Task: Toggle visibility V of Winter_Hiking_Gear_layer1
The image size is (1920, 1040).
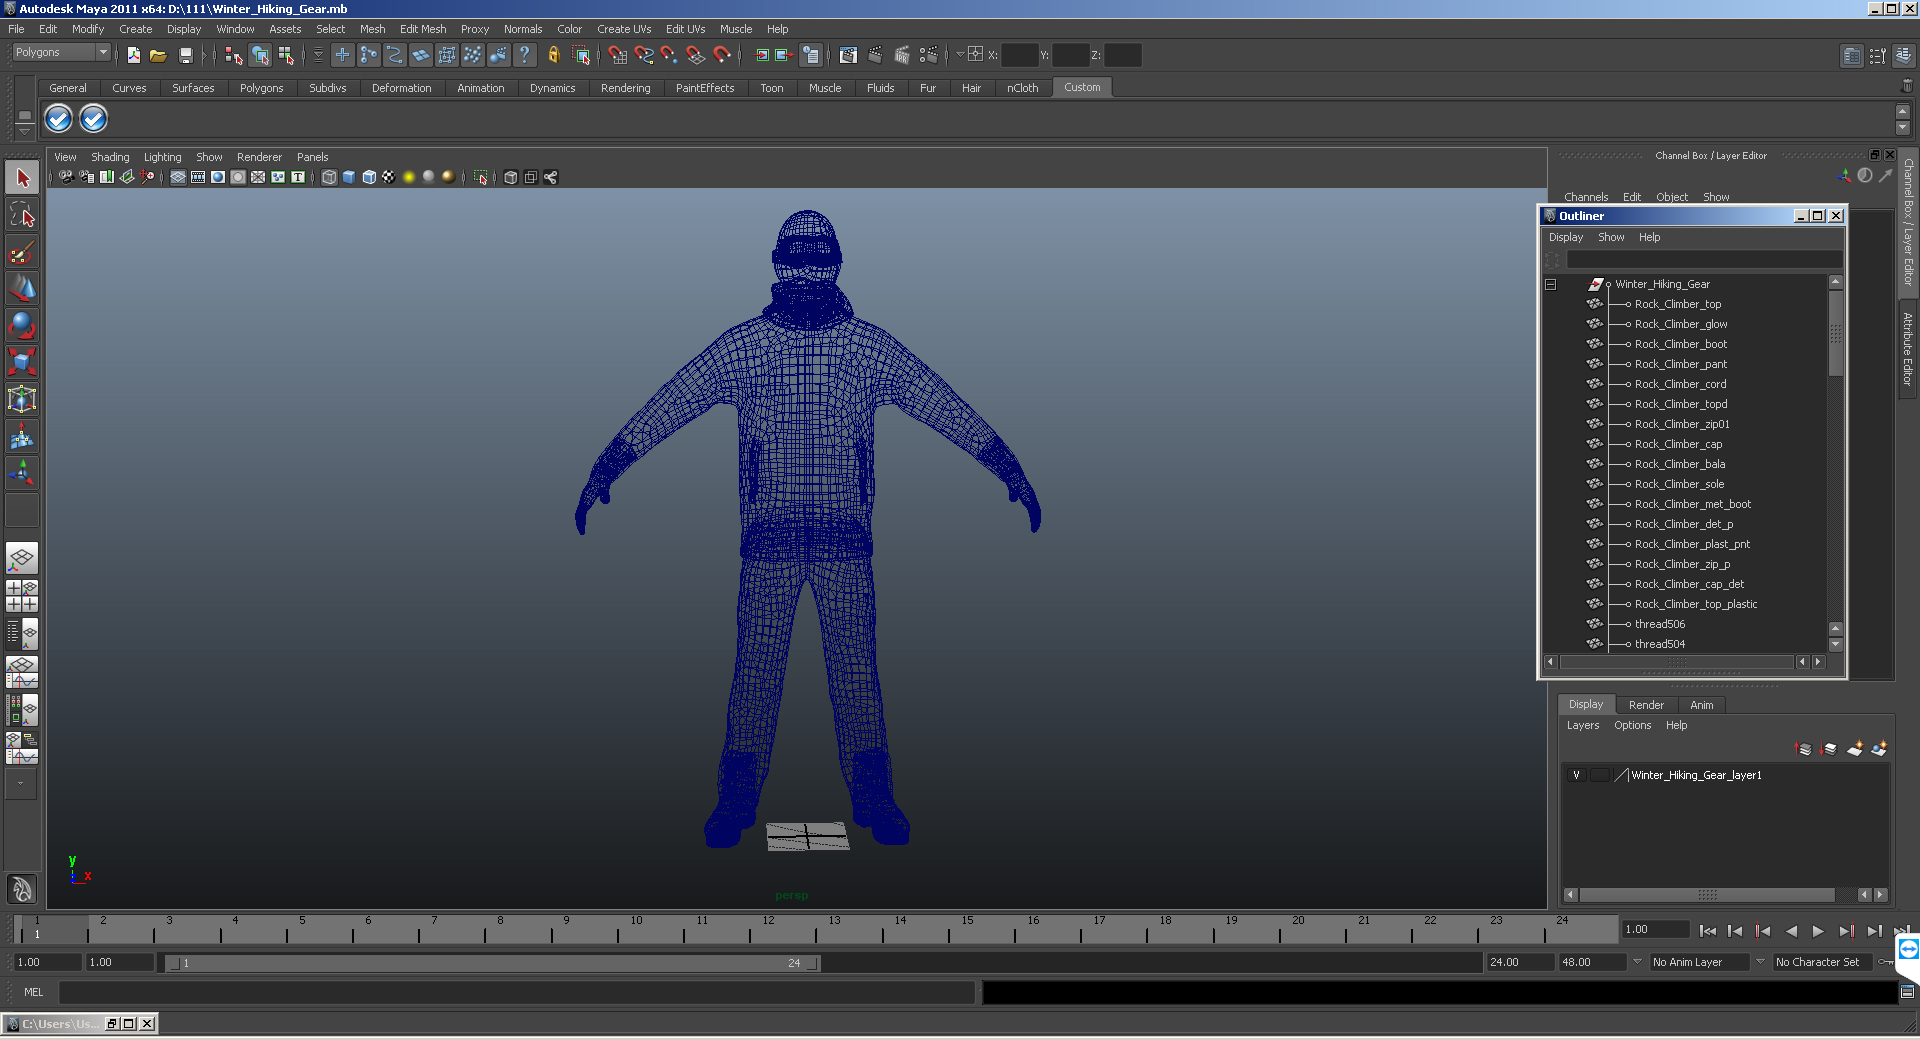Action: coord(1577,775)
